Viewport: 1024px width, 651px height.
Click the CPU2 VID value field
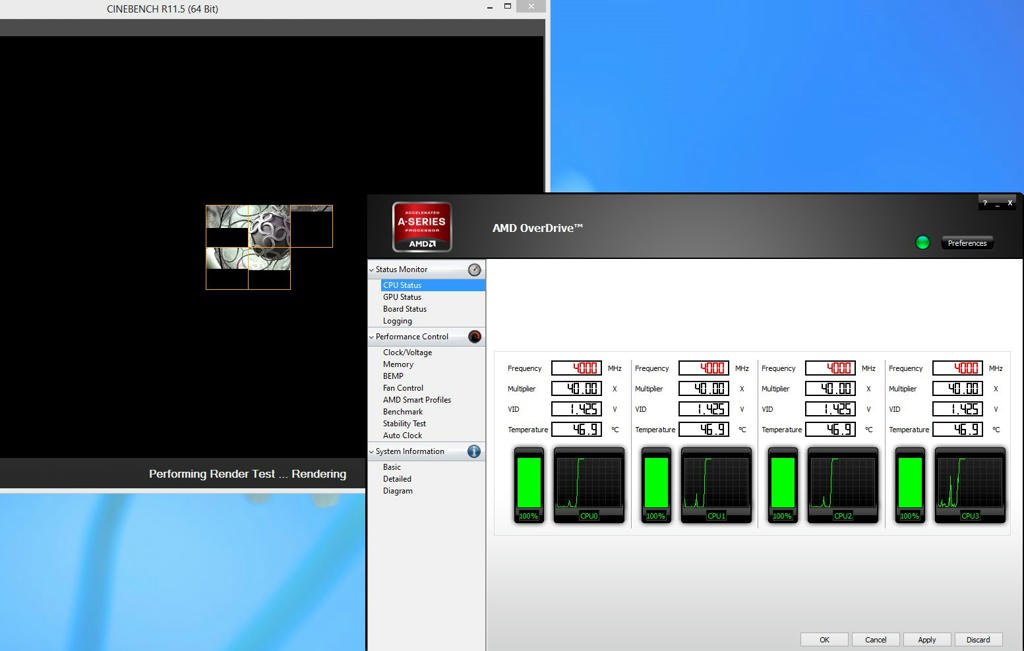click(831, 409)
